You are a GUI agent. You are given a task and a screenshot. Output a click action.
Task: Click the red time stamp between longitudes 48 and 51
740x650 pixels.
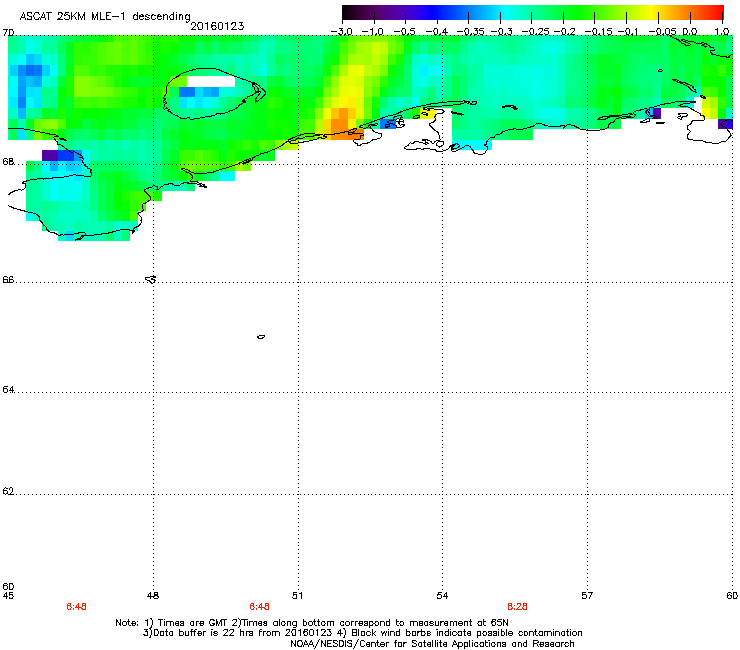click(260, 607)
